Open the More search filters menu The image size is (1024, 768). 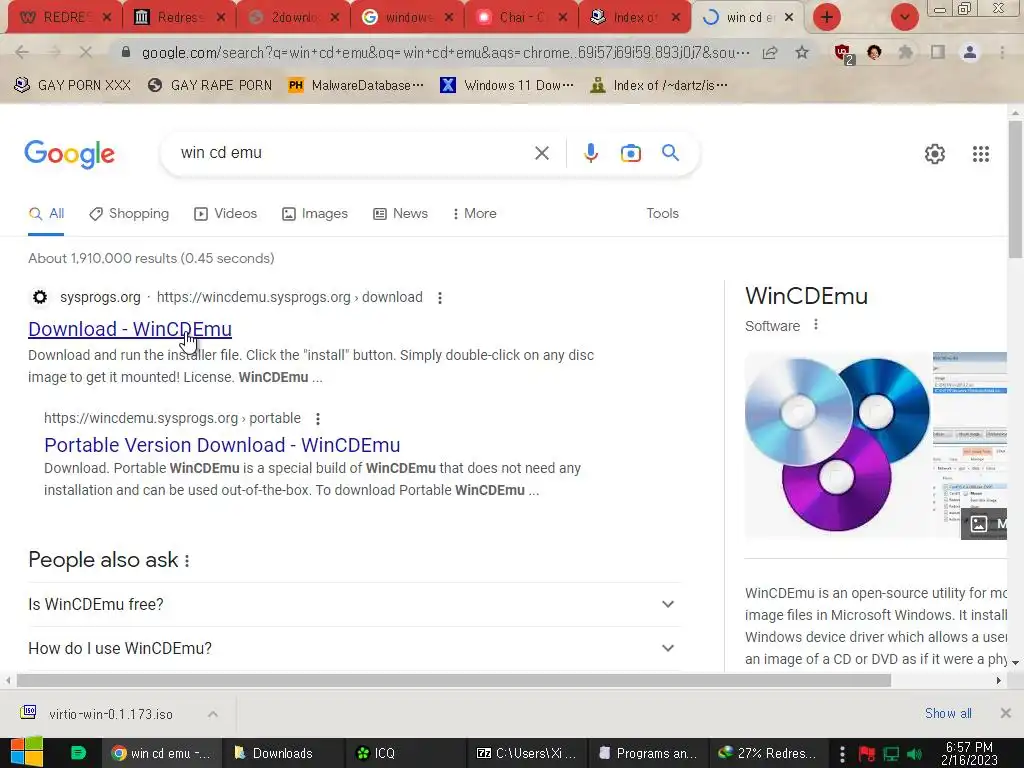pyautogui.click(x=475, y=214)
